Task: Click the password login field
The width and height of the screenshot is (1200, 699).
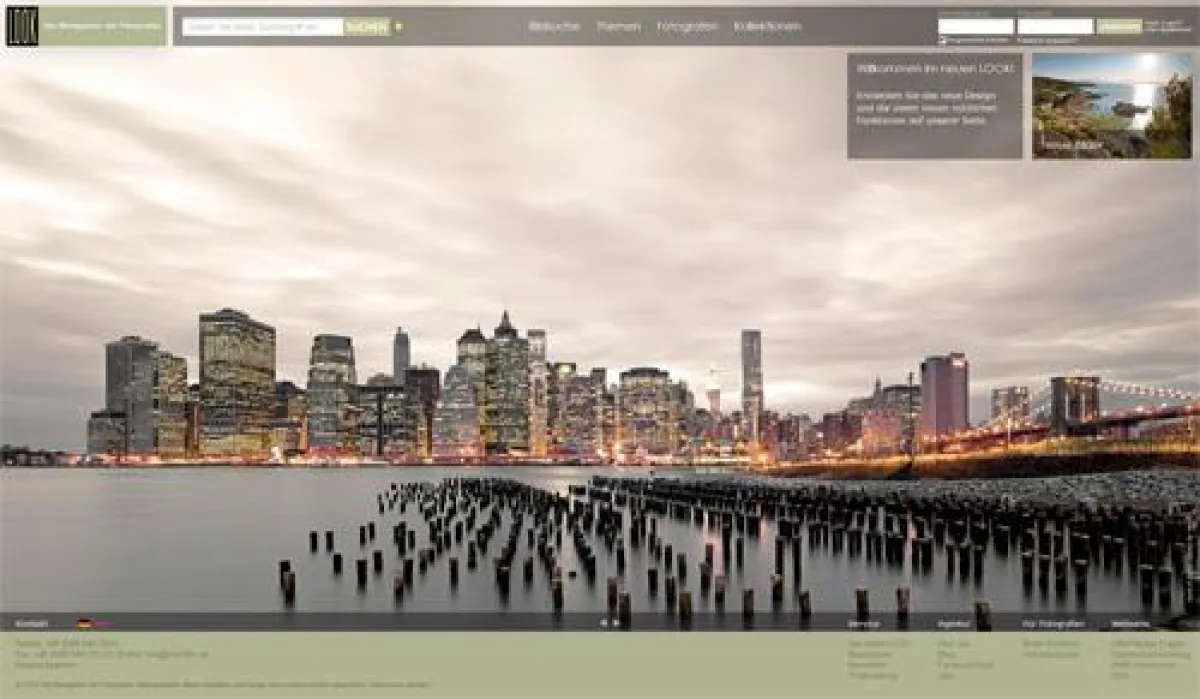Action: [1055, 27]
